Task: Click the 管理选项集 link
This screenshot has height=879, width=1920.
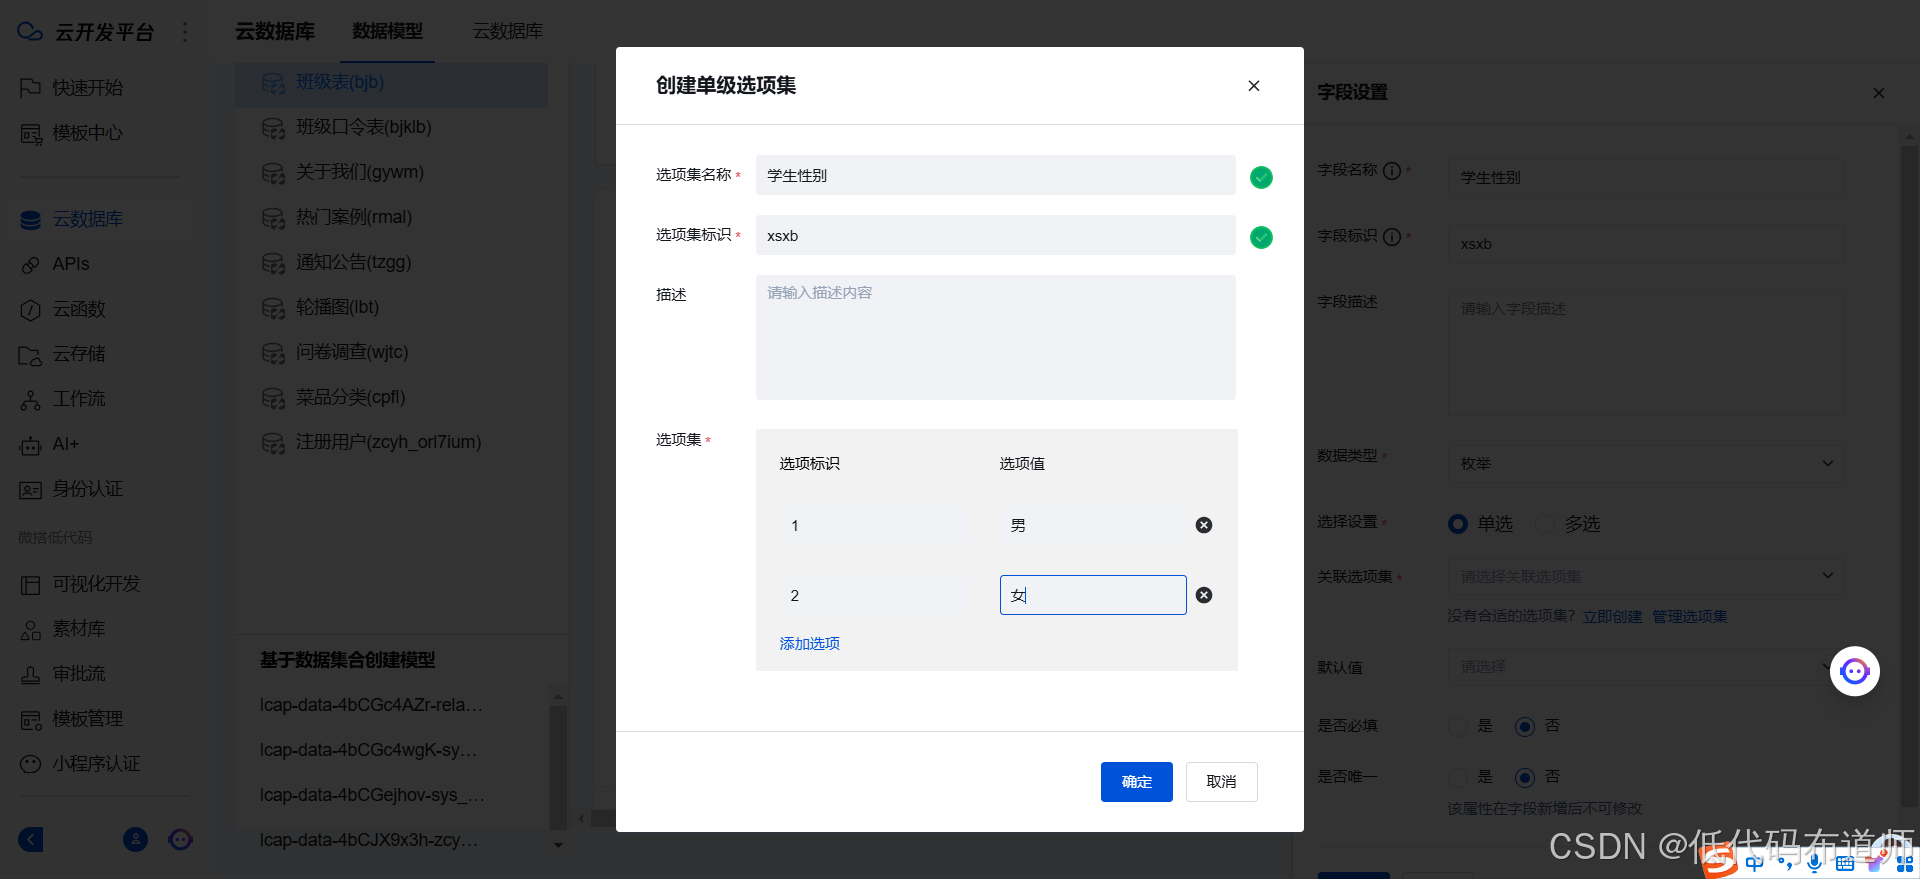Action: [x=1690, y=616]
